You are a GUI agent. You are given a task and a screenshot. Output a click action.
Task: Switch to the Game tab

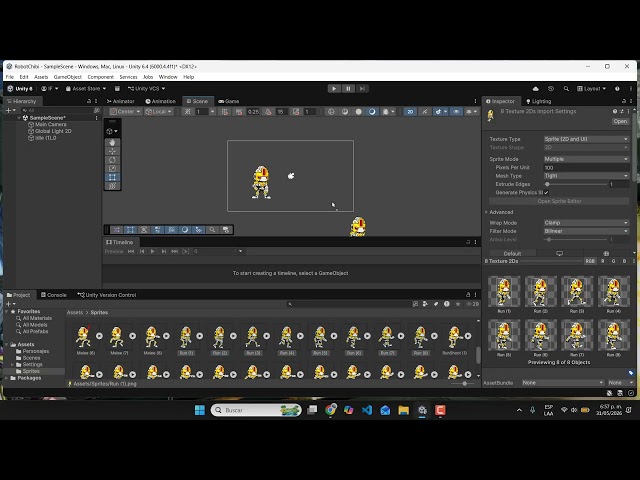point(229,101)
